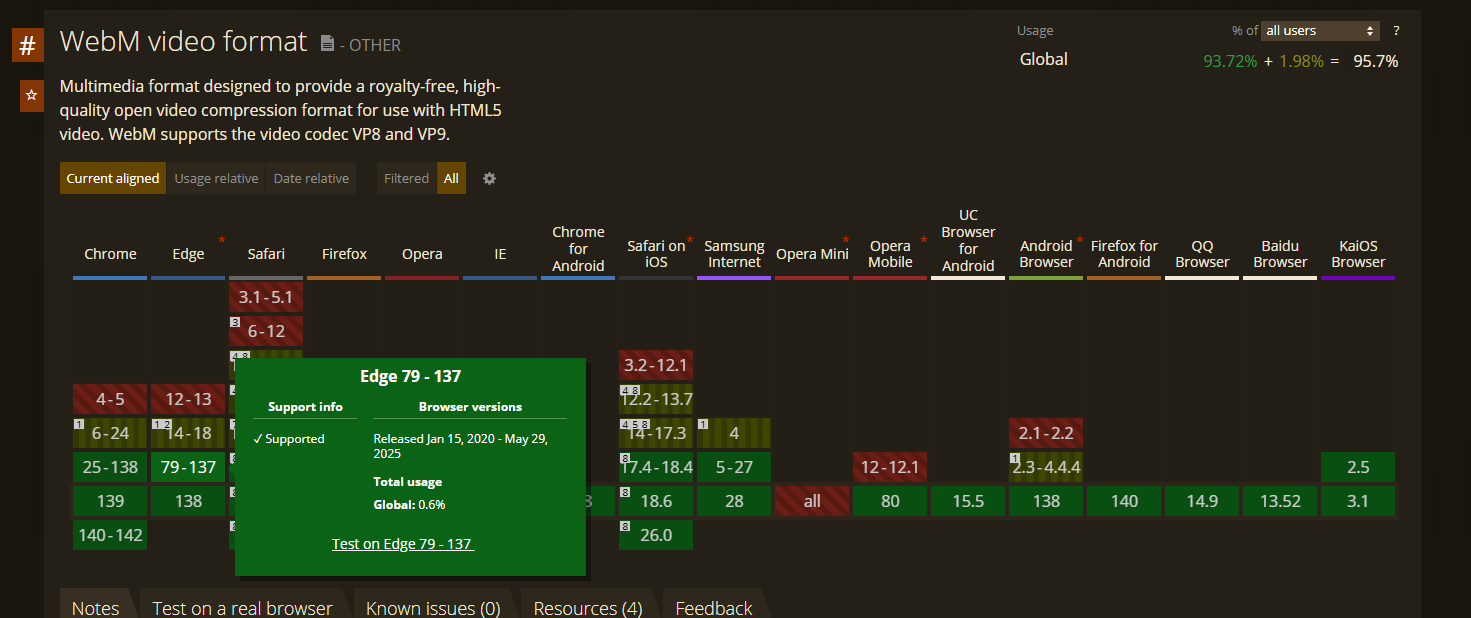Screen dimensions: 1471x618
Task: Select the Firefox for Android 140 cell
Action: (x=1124, y=501)
